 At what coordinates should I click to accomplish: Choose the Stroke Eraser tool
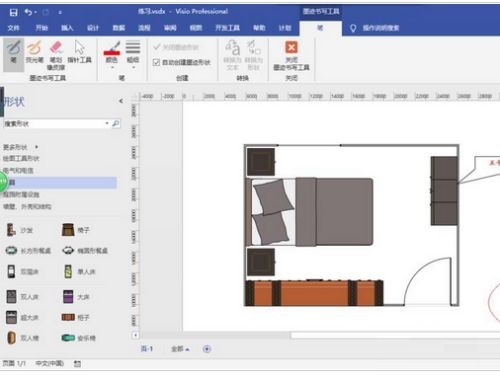point(56,55)
